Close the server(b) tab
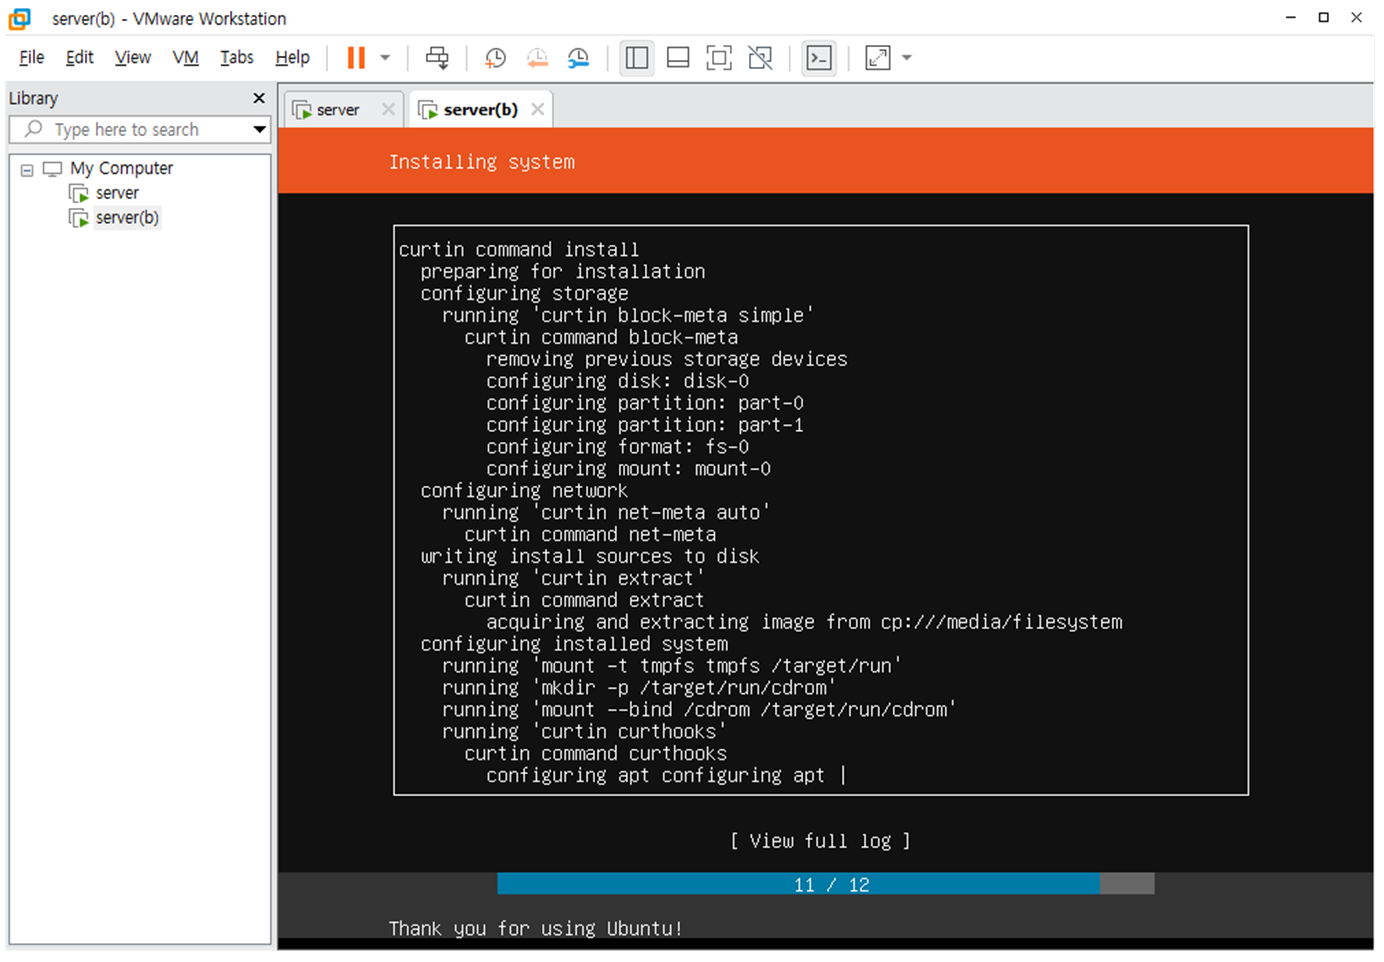Viewport: 1384px width, 962px height. (x=537, y=110)
